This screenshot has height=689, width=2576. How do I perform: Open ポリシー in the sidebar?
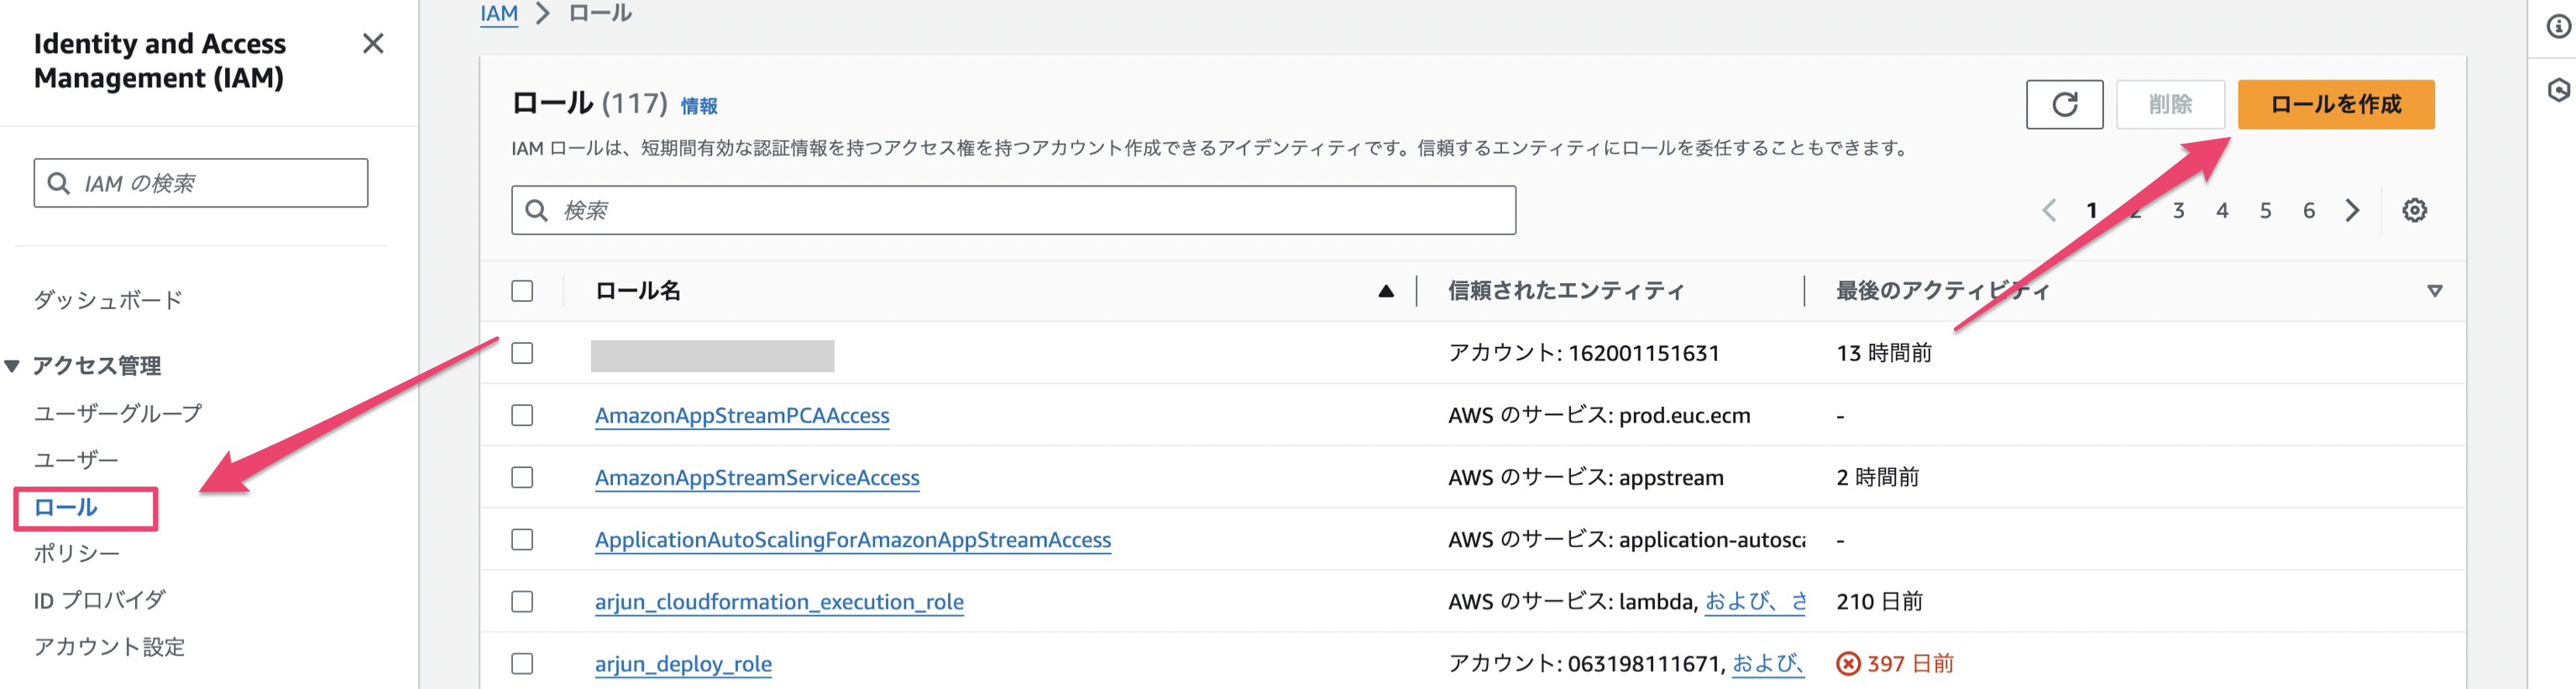[76, 553]
